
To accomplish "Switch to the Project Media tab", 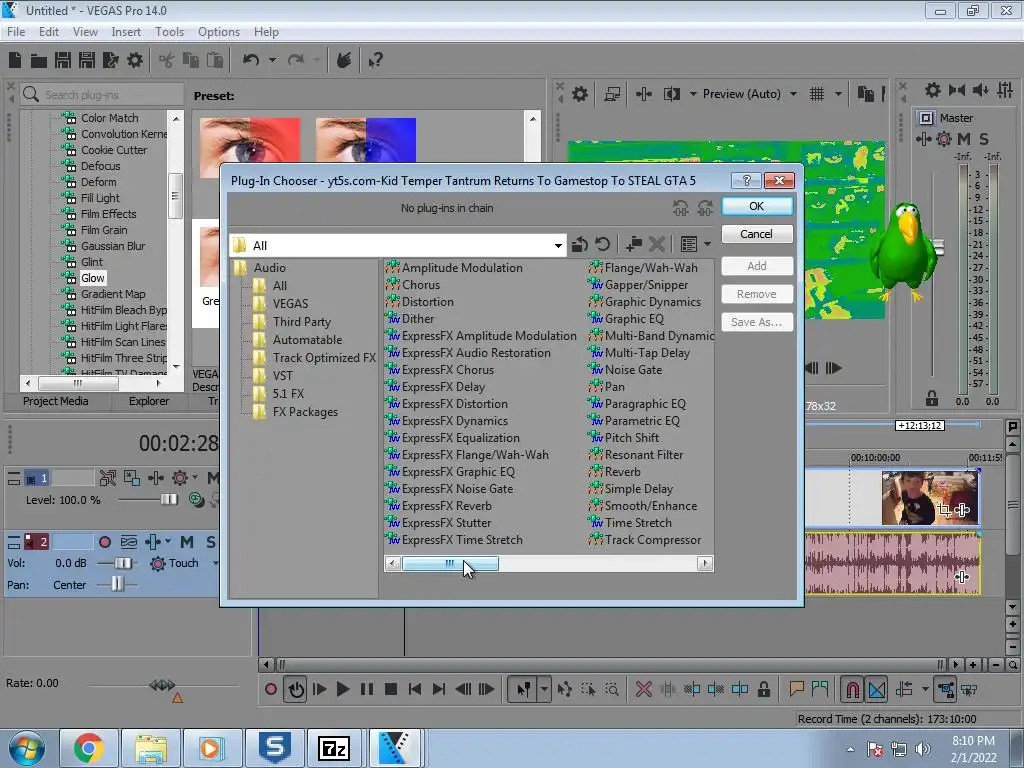I will [x=56, y=401].
